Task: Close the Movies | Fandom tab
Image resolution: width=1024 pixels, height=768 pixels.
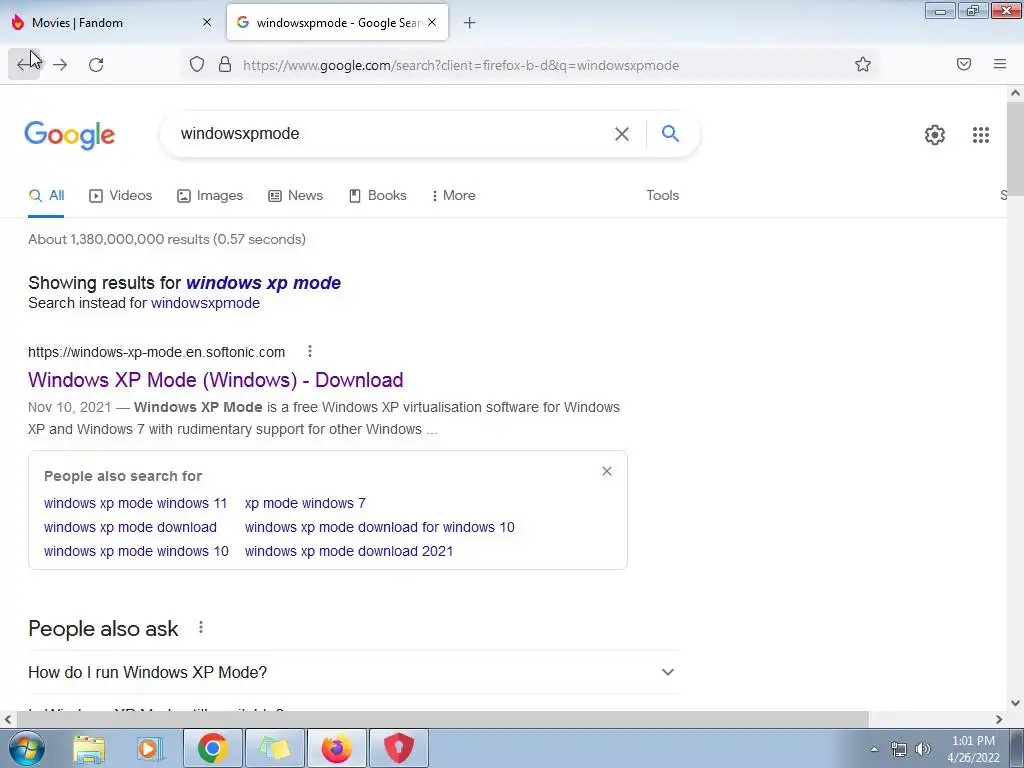Action: pyautogui.click(x=207, y=22)
